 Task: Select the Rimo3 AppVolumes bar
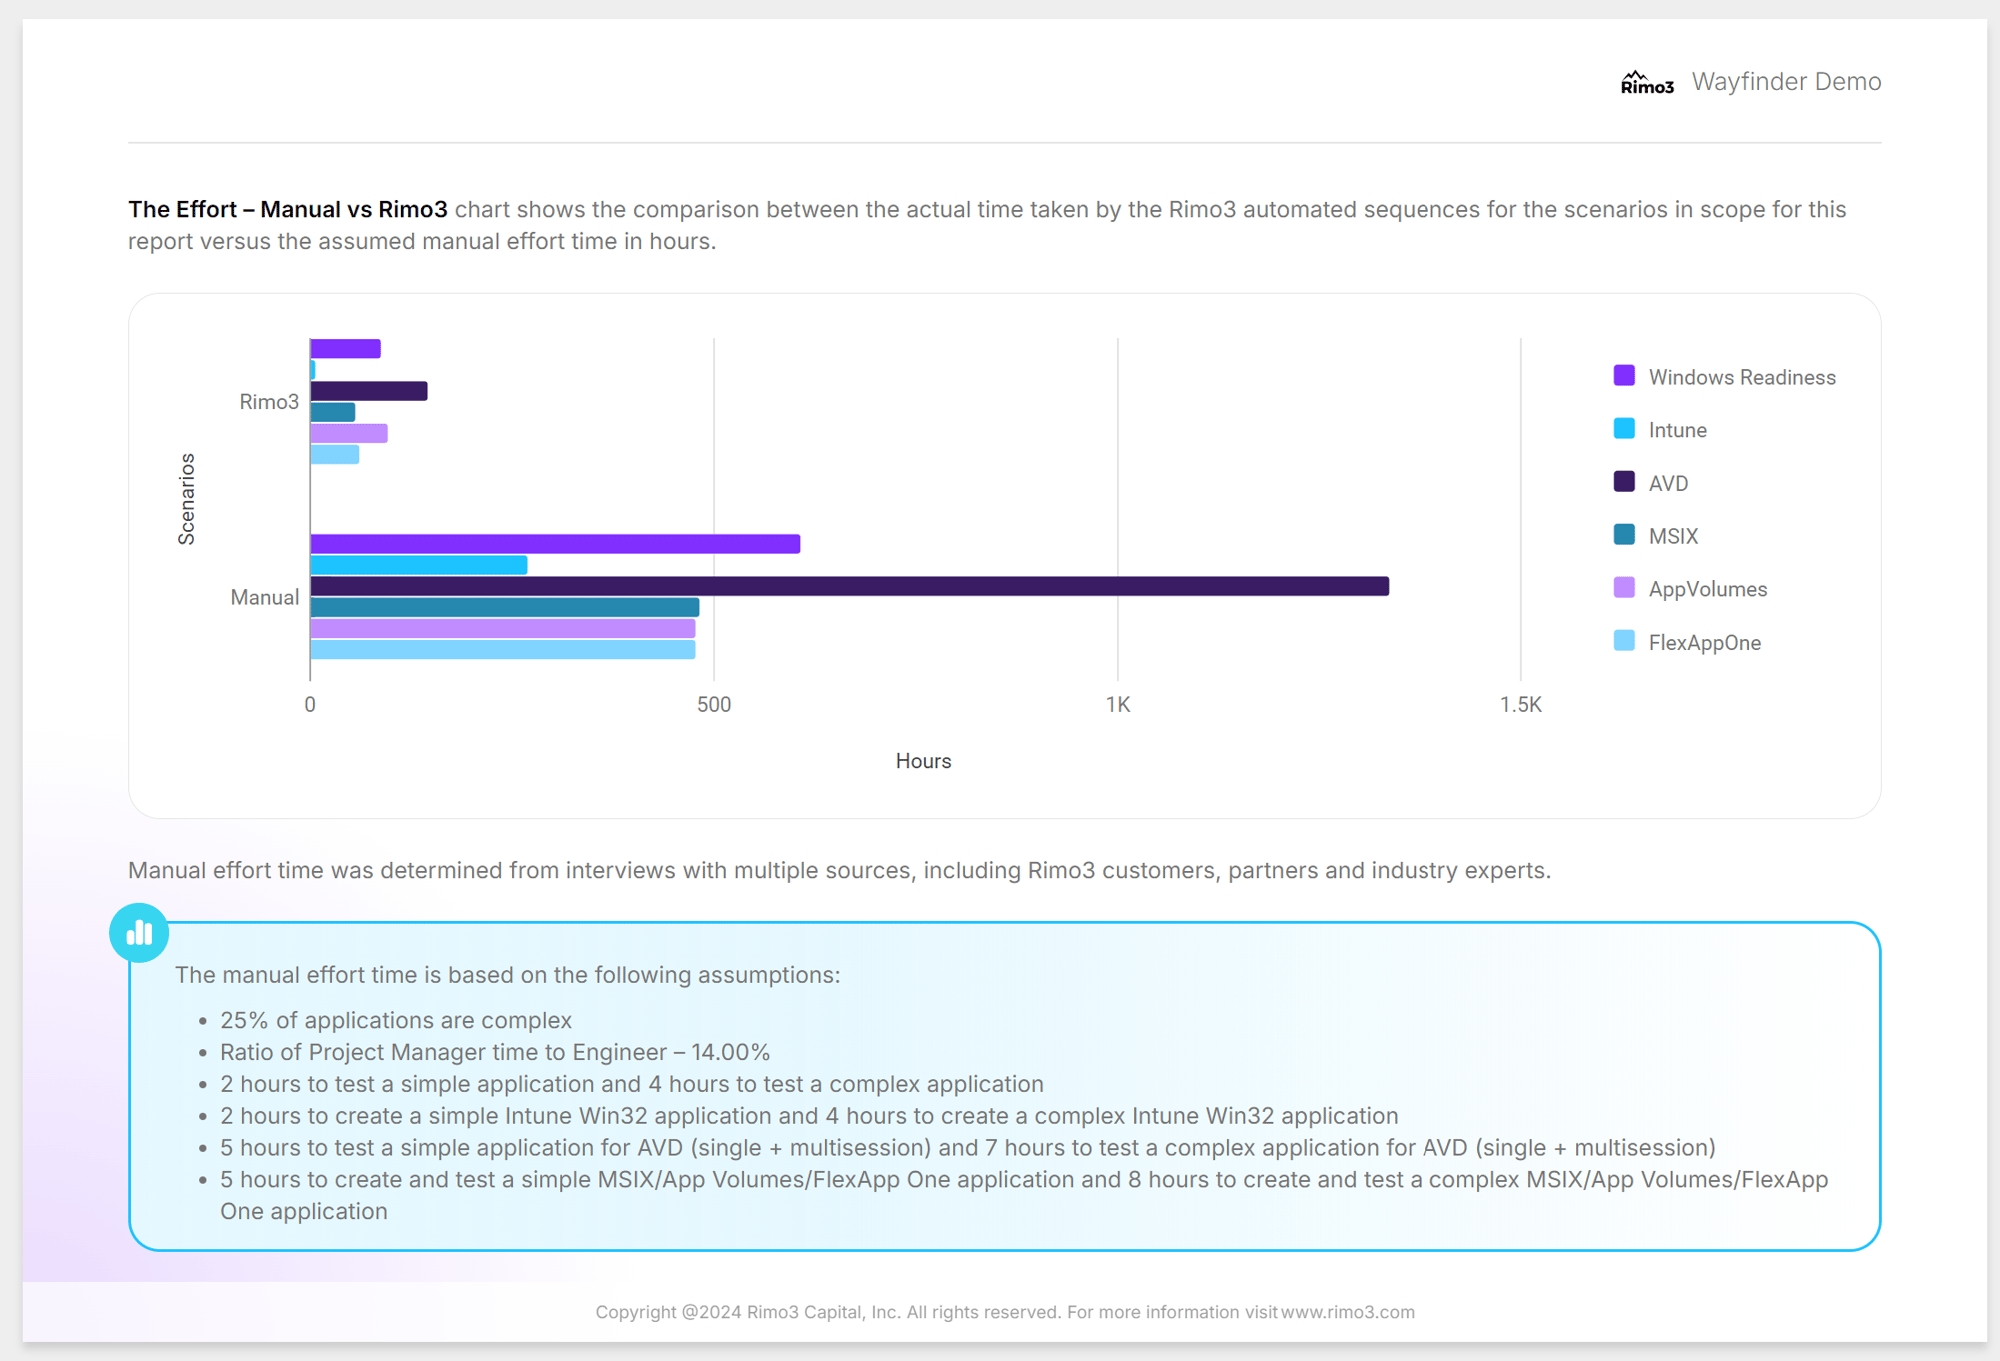349,433
